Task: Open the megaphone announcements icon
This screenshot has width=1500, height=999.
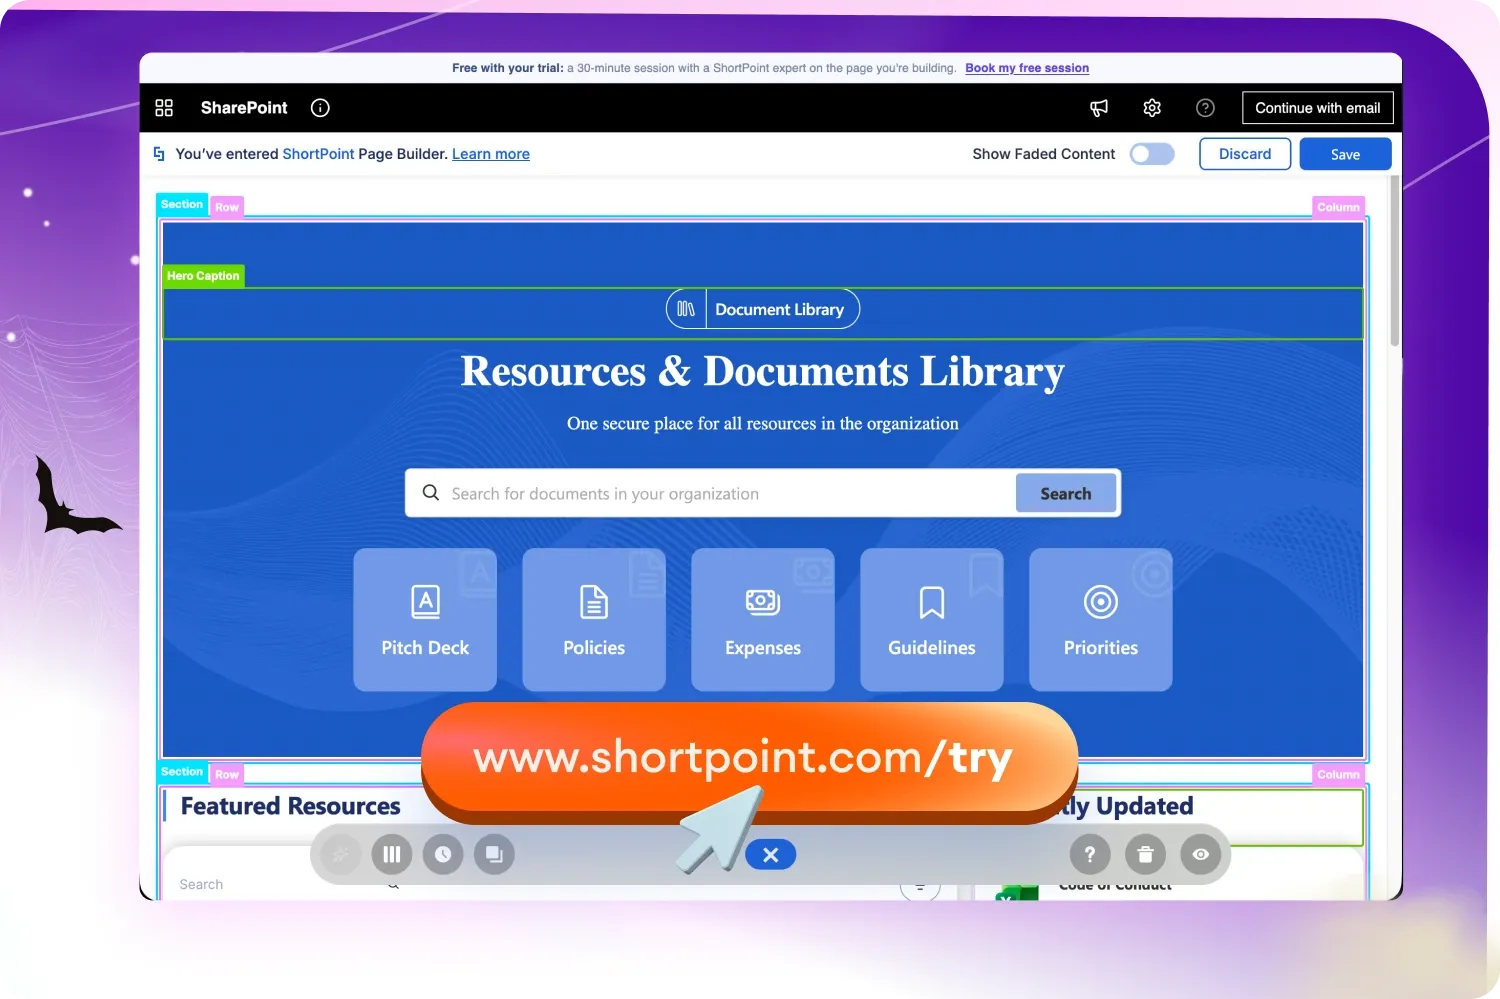Action: [x=1099, y=108]
